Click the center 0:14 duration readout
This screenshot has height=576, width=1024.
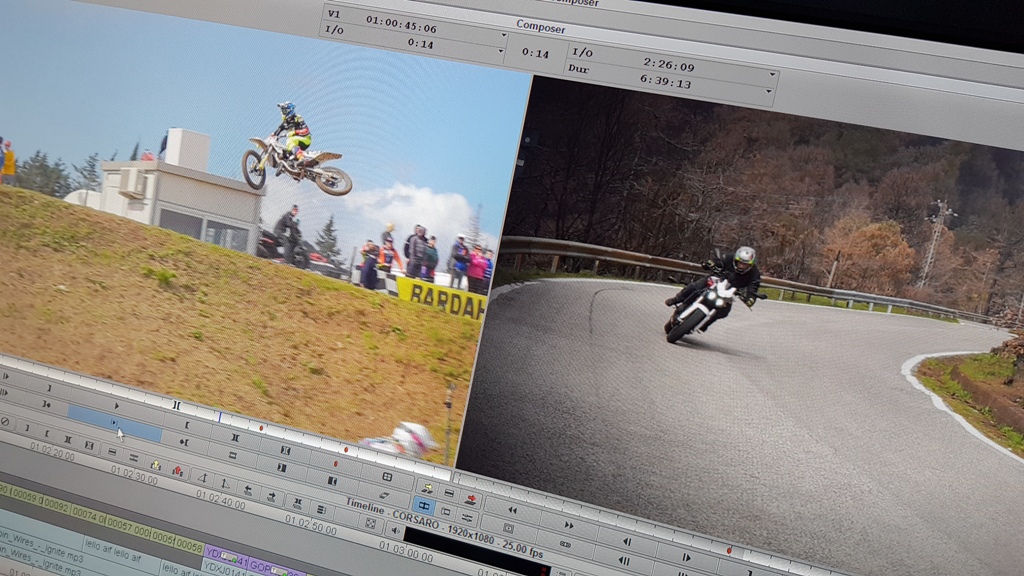(535, 53)
